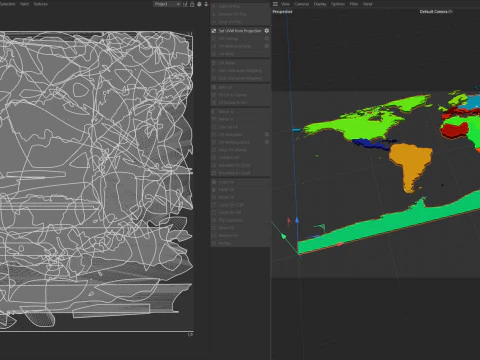Open the viewport Options menu
480x360 pixels.
[338, 4]
